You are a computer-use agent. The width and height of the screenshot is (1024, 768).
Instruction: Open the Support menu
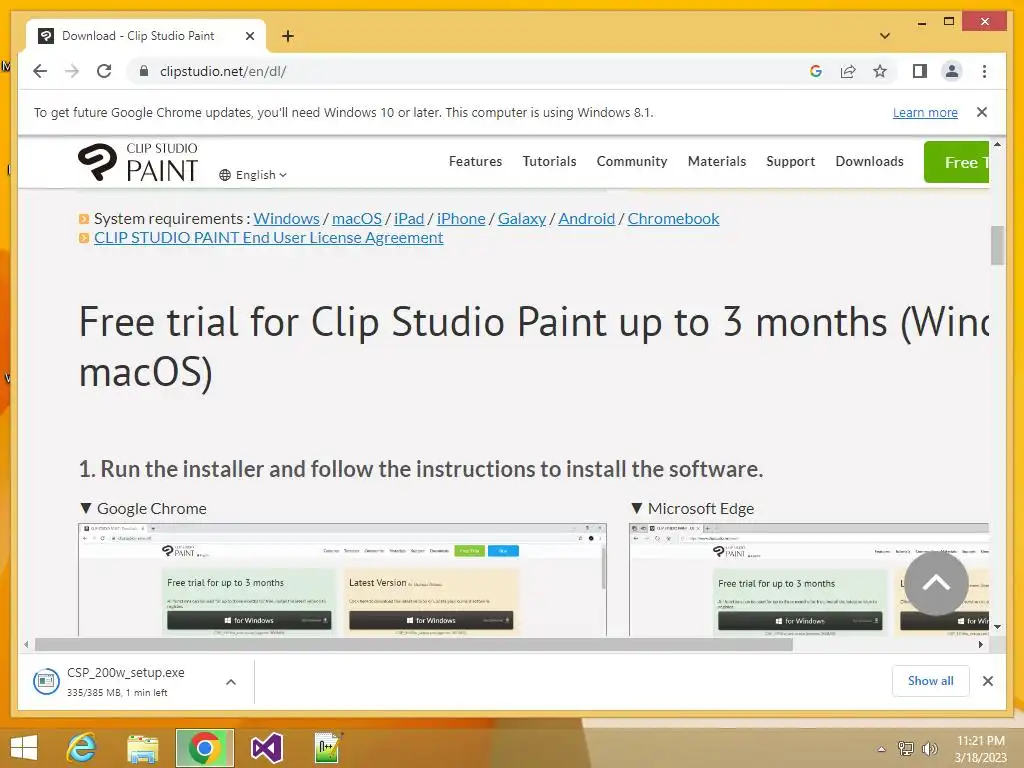[790, 161]
